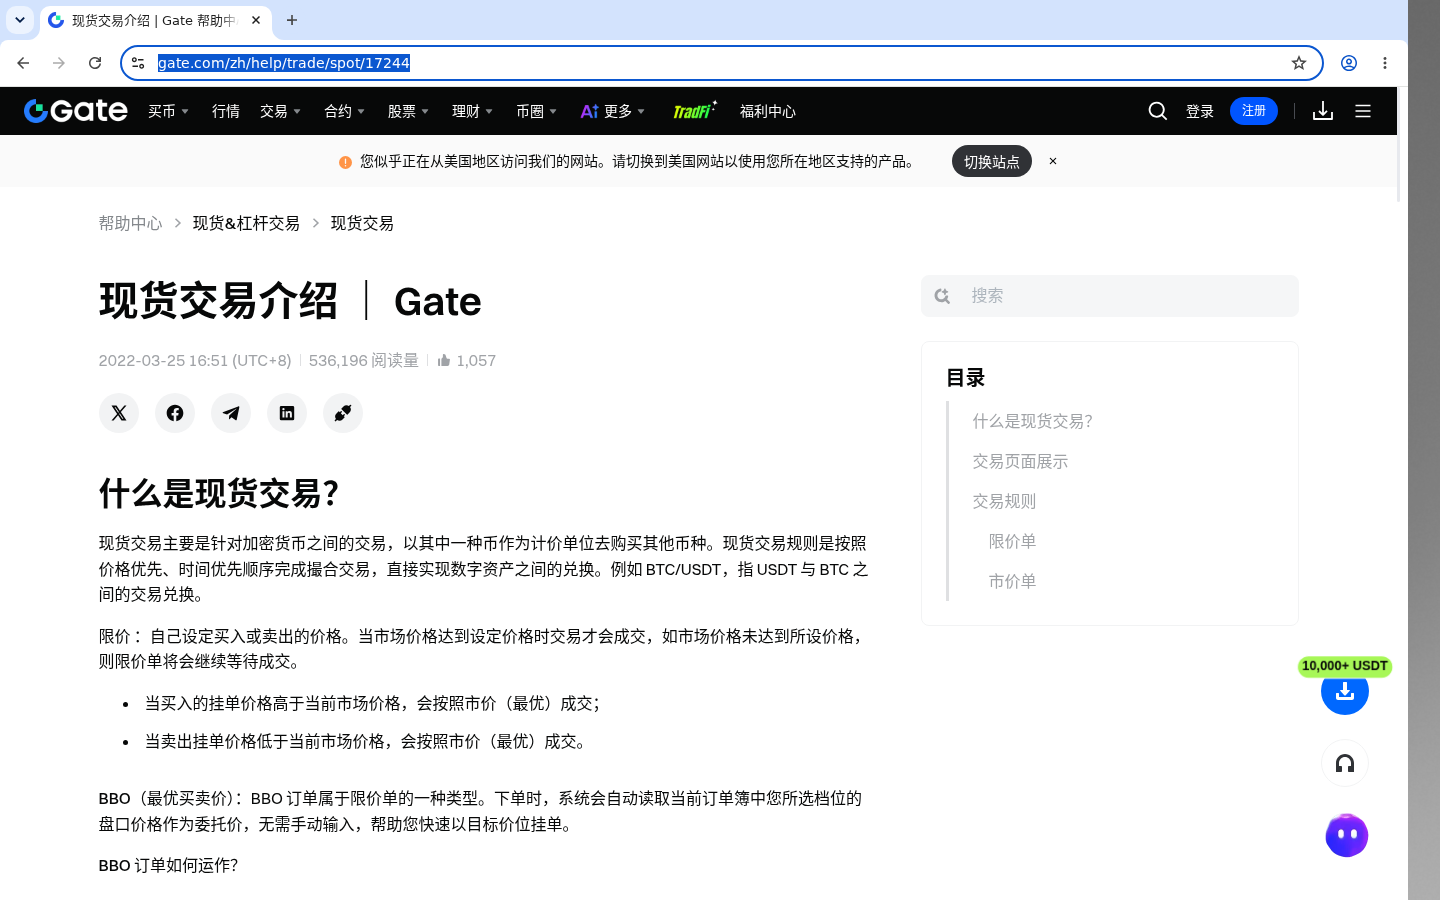Jump to 限价单 in contents
Screen dimensions: 1440x900
[x=1013, y=541]
